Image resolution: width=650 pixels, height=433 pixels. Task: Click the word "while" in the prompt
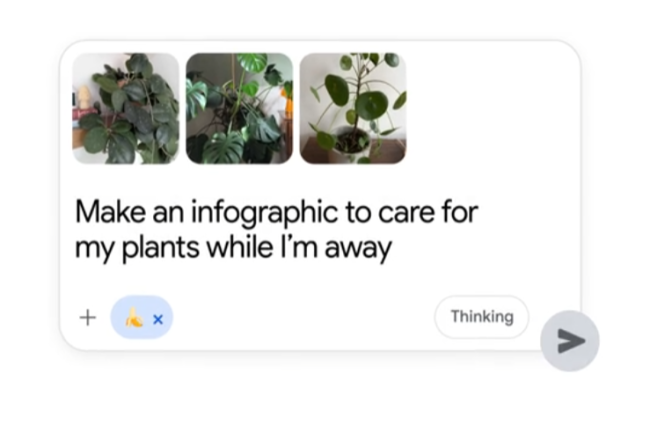(x=239, y=247)
